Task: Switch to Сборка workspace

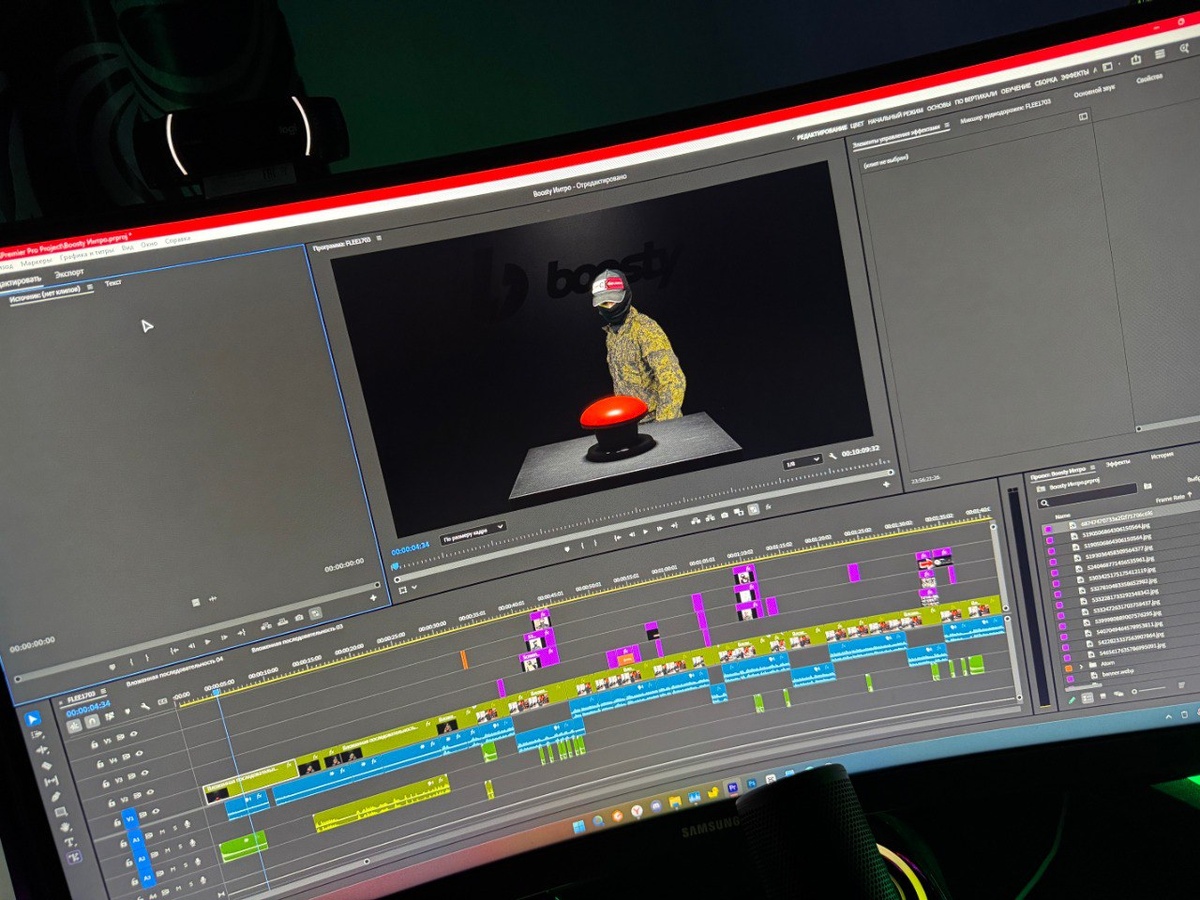Action: (x=1046, y=82)
